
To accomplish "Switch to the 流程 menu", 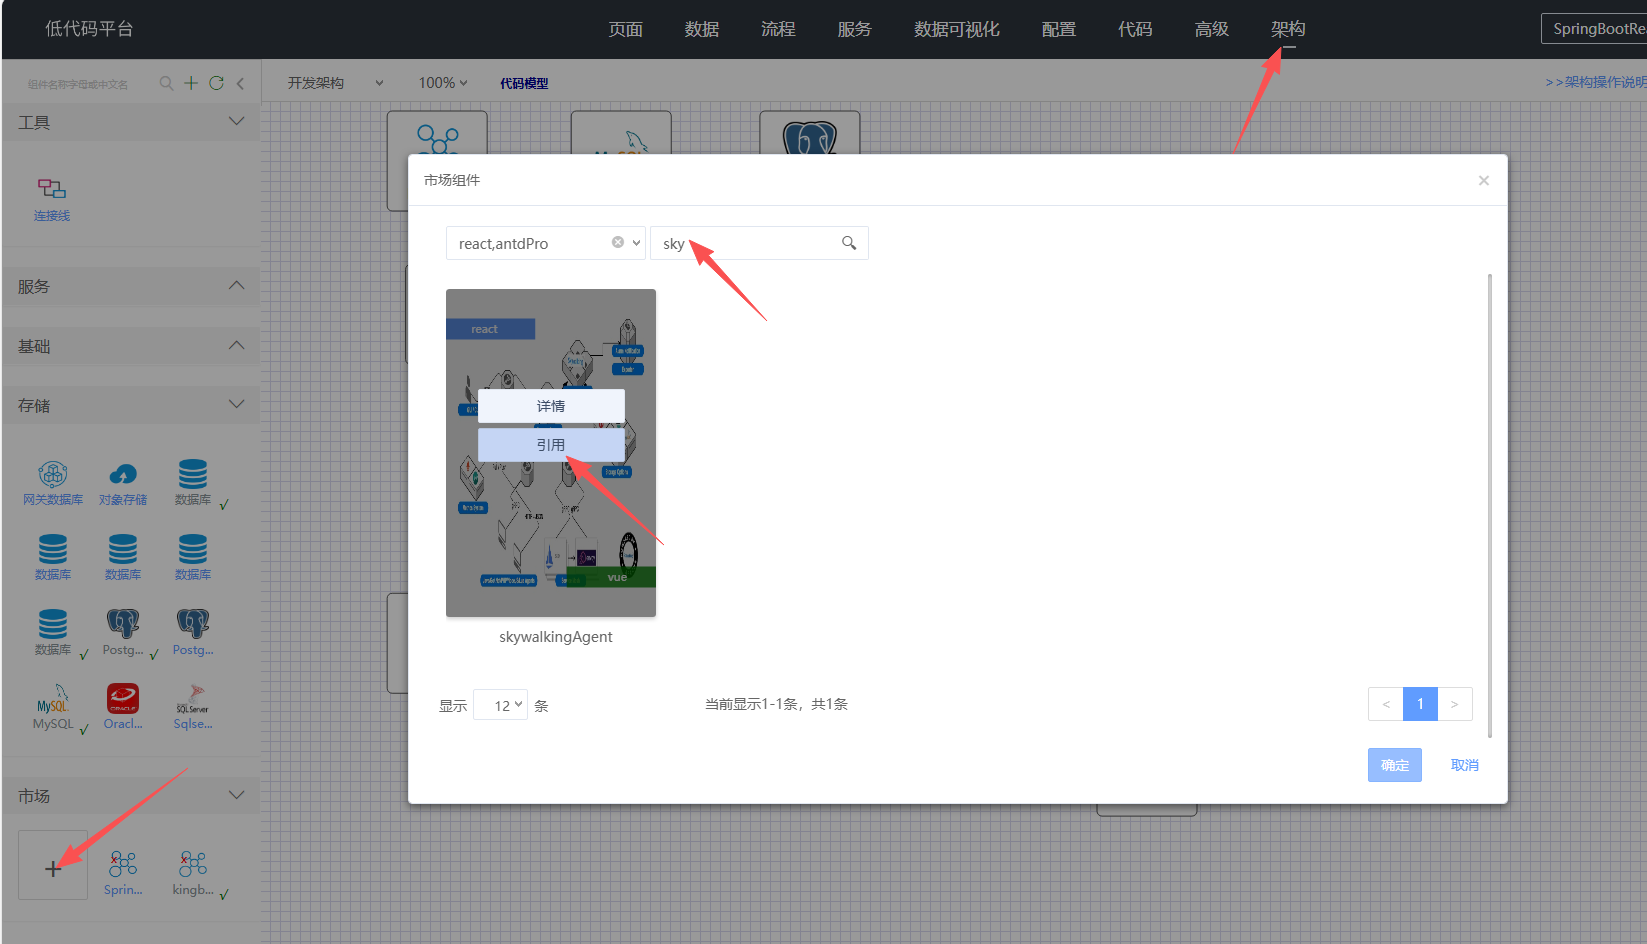I will coord(778,29).
